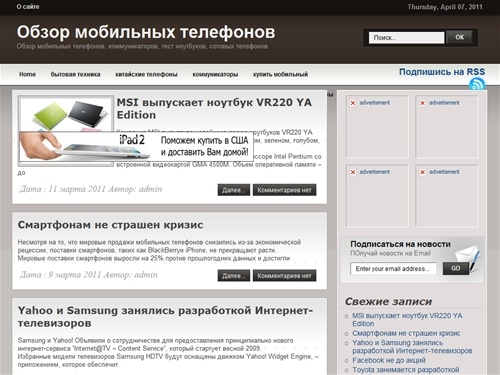
Task: Click the date 'Thursday, April 07, 2011'
Action: click(x=445, y=7)
